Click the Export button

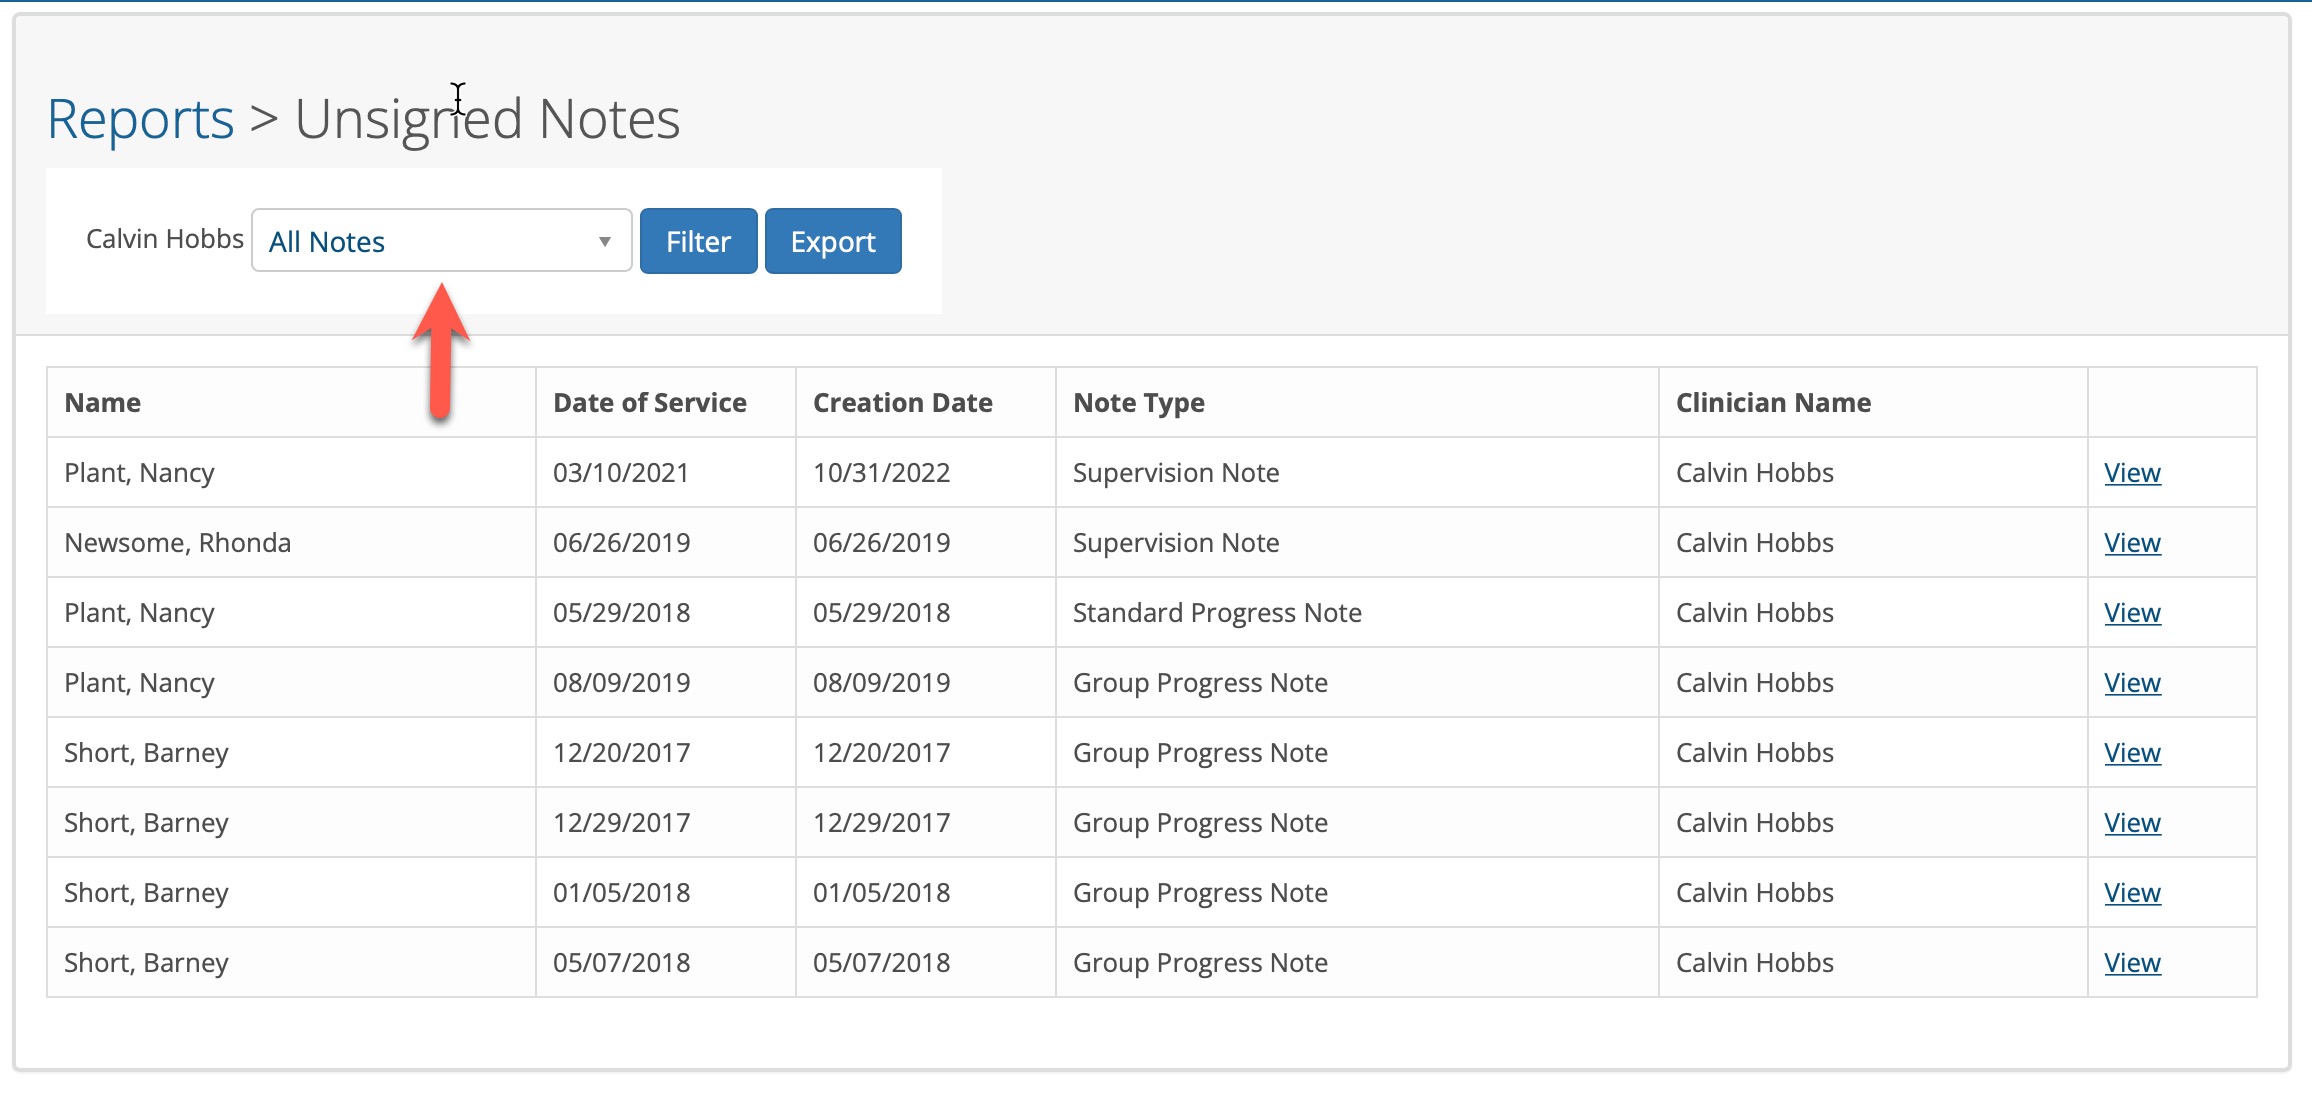[x=833, y=240]
